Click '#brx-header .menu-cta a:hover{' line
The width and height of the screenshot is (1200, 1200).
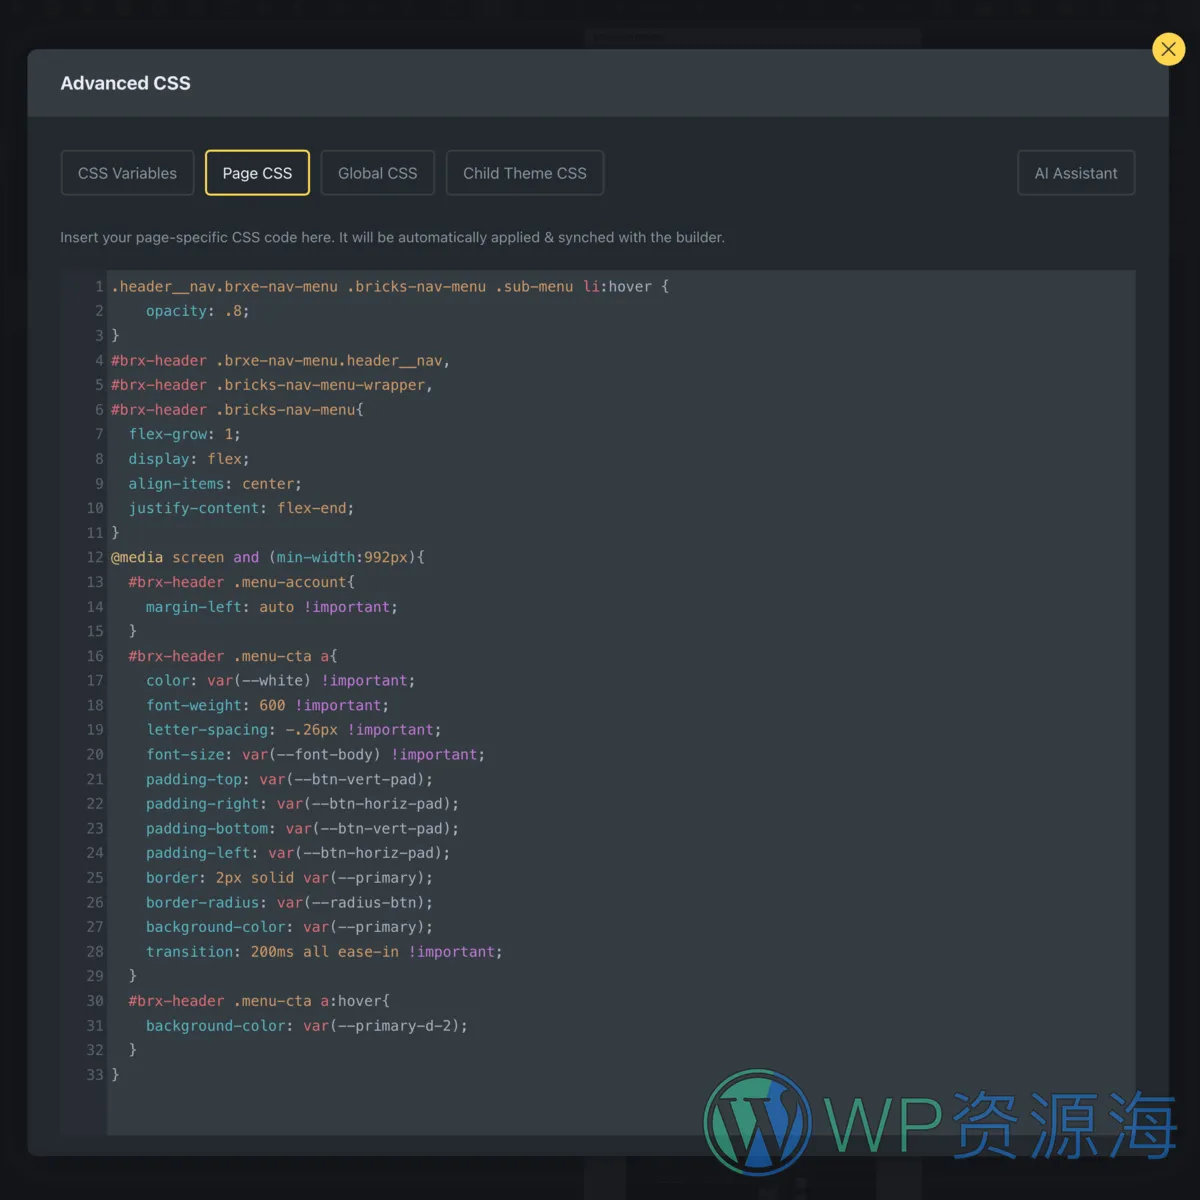(x=259, y=1001)
